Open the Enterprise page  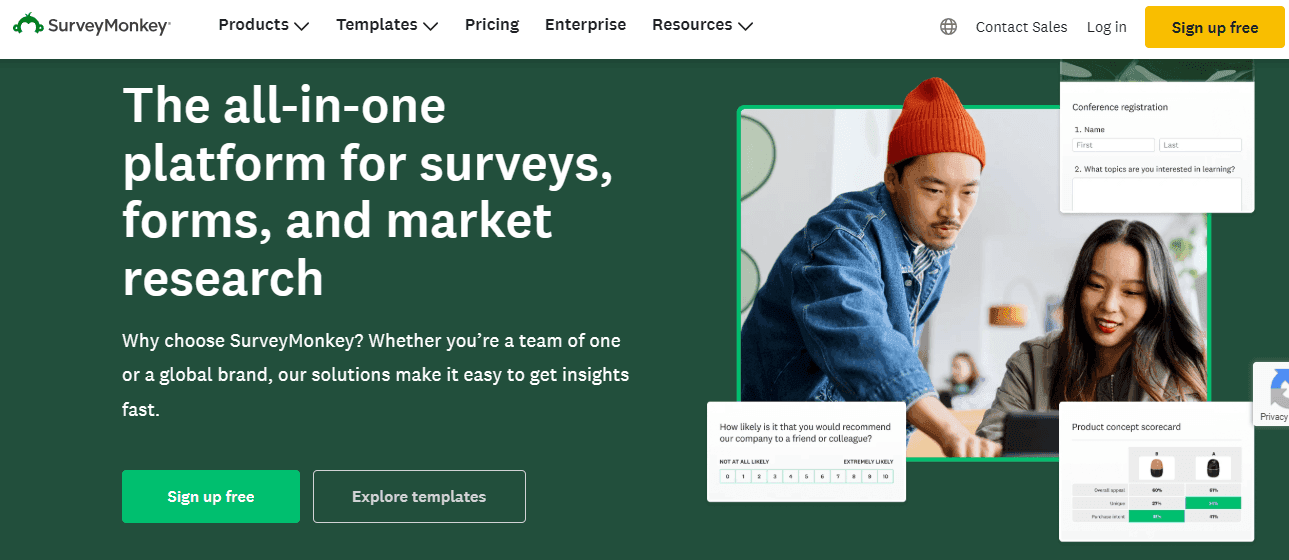[x=585, y=25]
